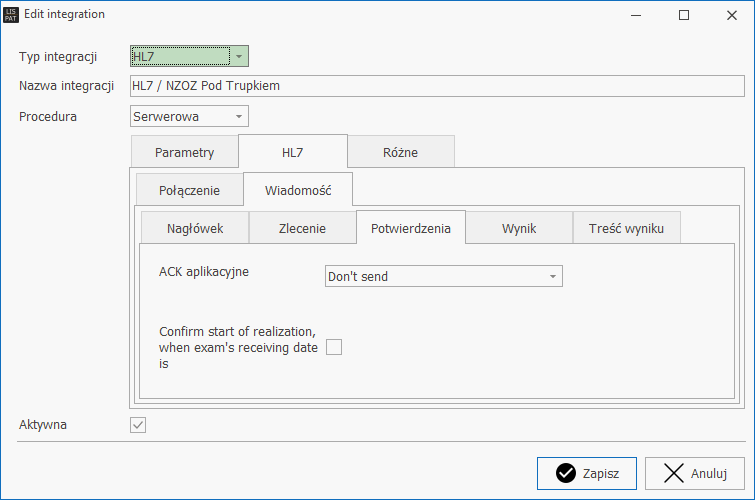755x500 pixels.
Task: Select the Wiadomość tab
Action: (x=298, y=189)
